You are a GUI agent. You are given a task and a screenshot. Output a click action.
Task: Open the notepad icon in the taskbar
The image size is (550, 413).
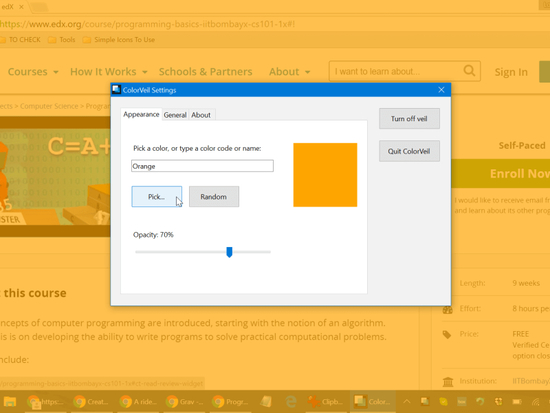(267, 401)
